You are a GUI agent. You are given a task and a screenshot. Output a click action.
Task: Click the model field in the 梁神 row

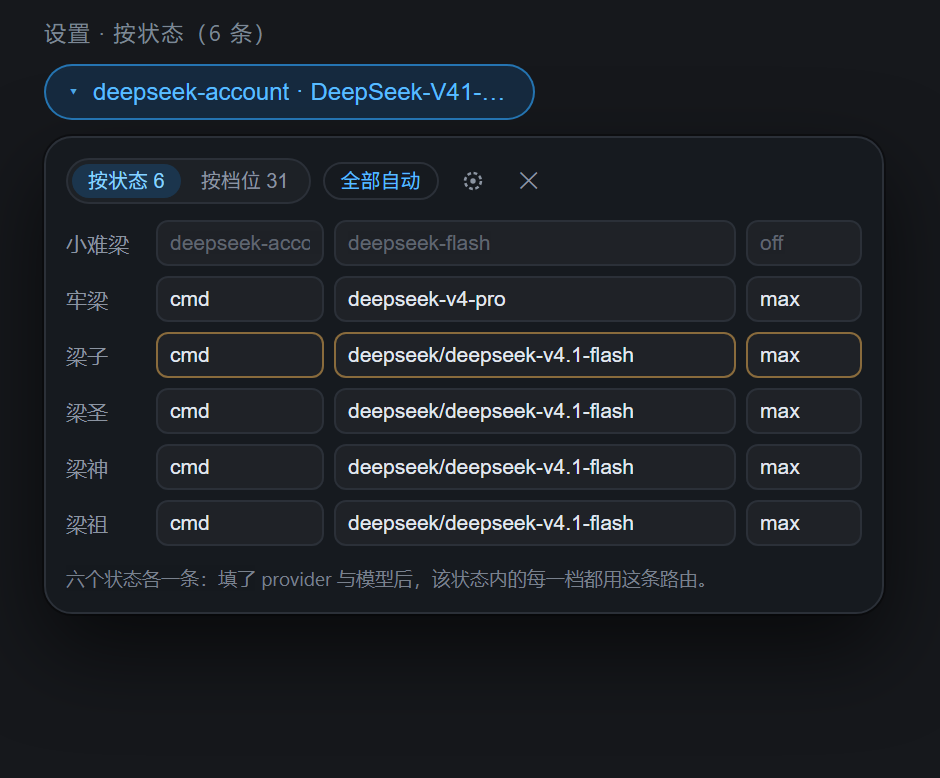(535, 467)
